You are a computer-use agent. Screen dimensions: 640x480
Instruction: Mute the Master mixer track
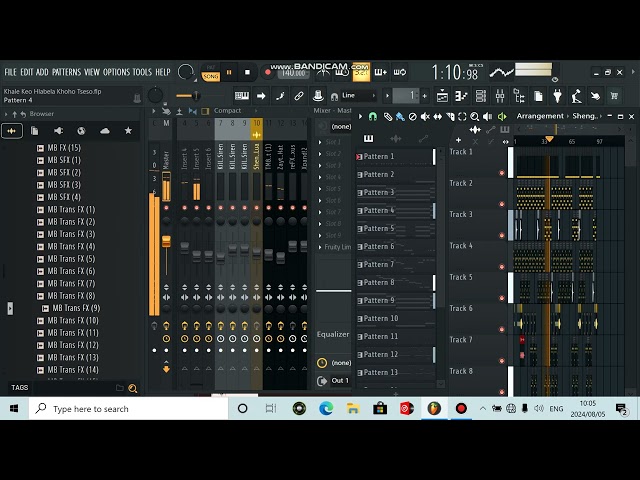(x=166, y=208)
